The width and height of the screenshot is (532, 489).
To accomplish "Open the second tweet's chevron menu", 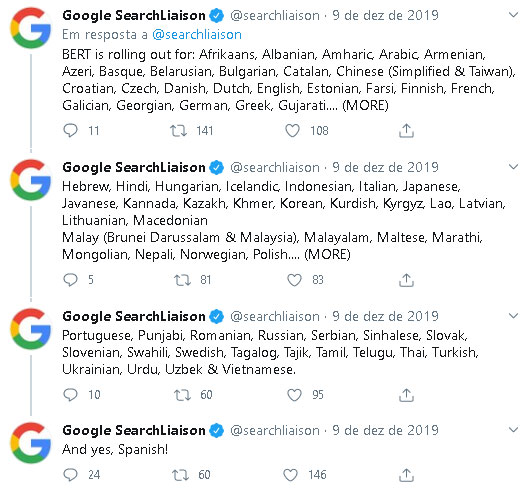I will [514, 167].
